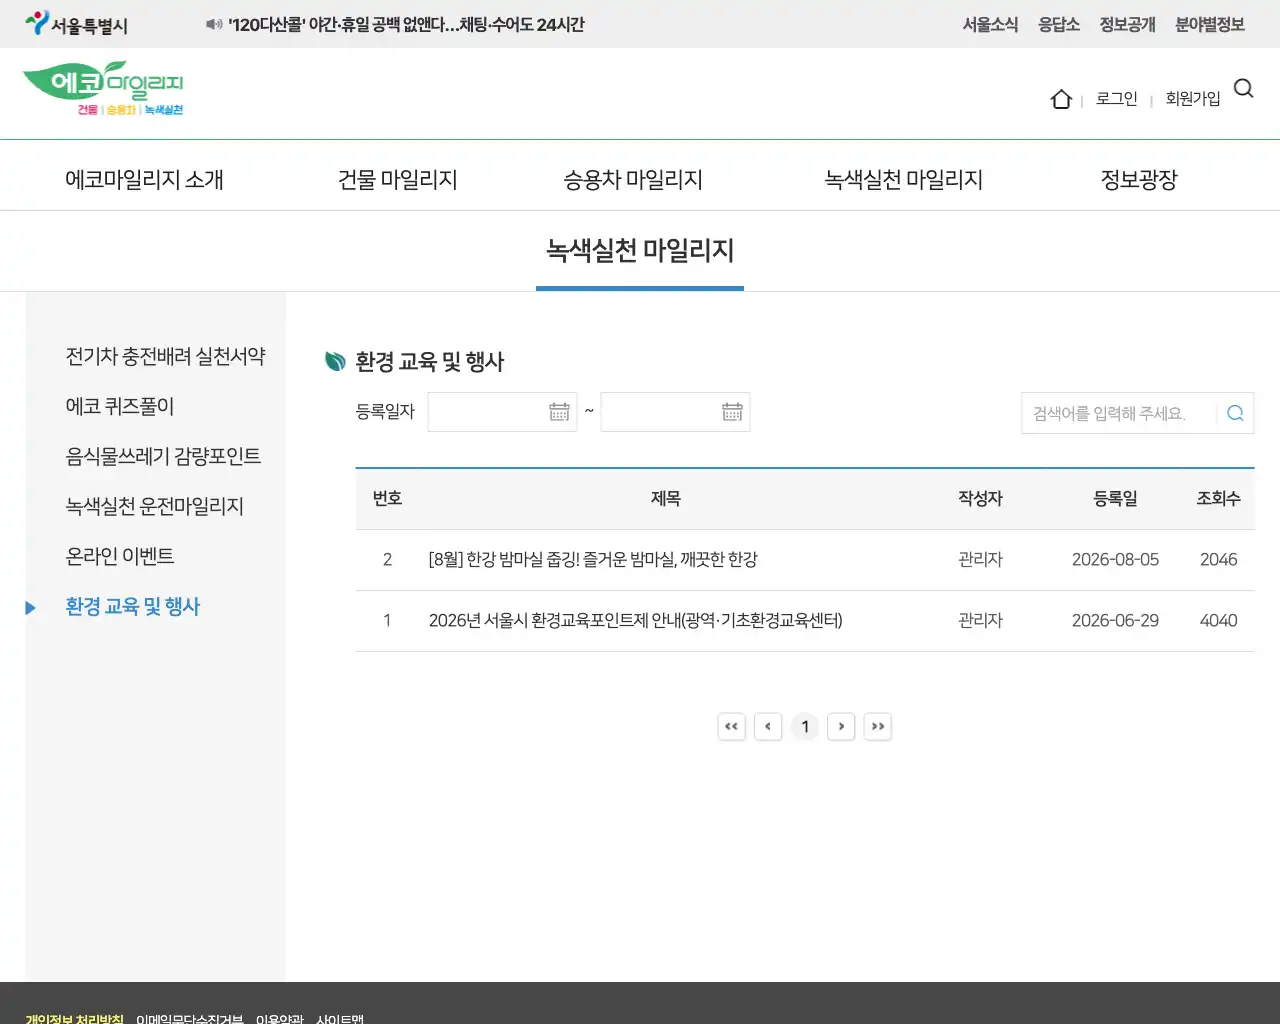
Task: Open the 정보공개 top link
Action: click(x=1128, y=25)
